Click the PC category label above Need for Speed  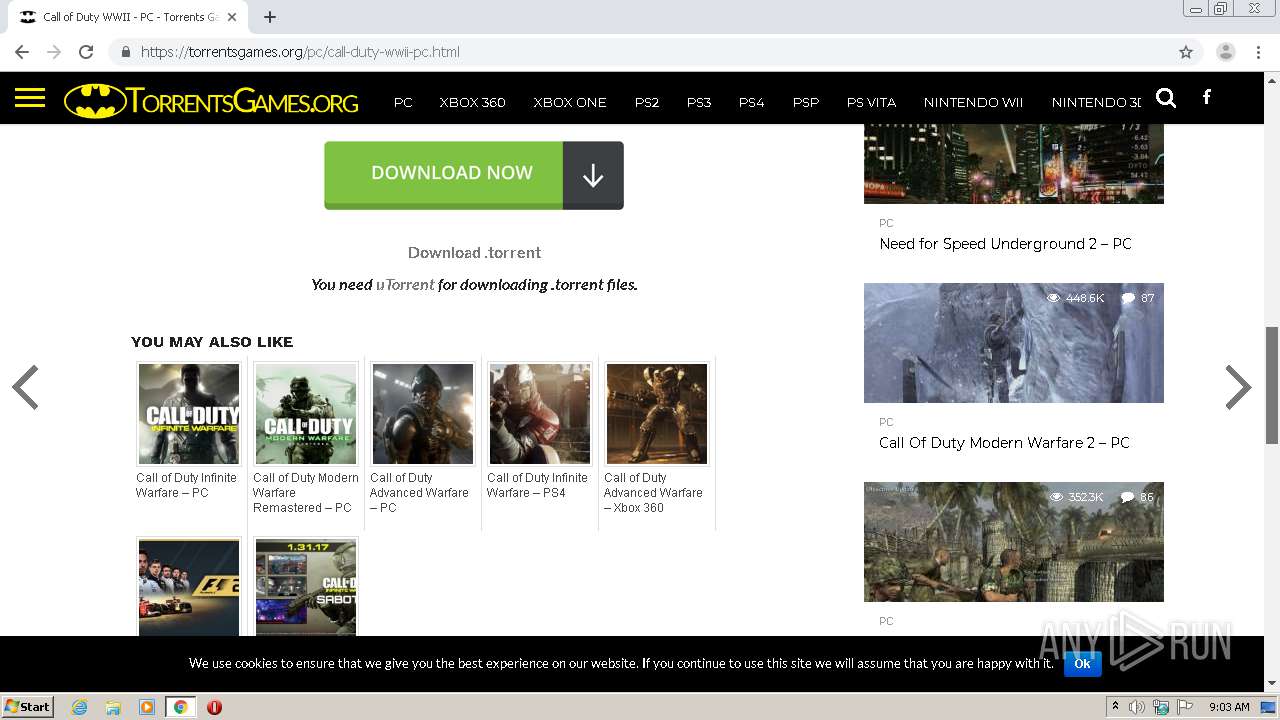pos(886,223)
